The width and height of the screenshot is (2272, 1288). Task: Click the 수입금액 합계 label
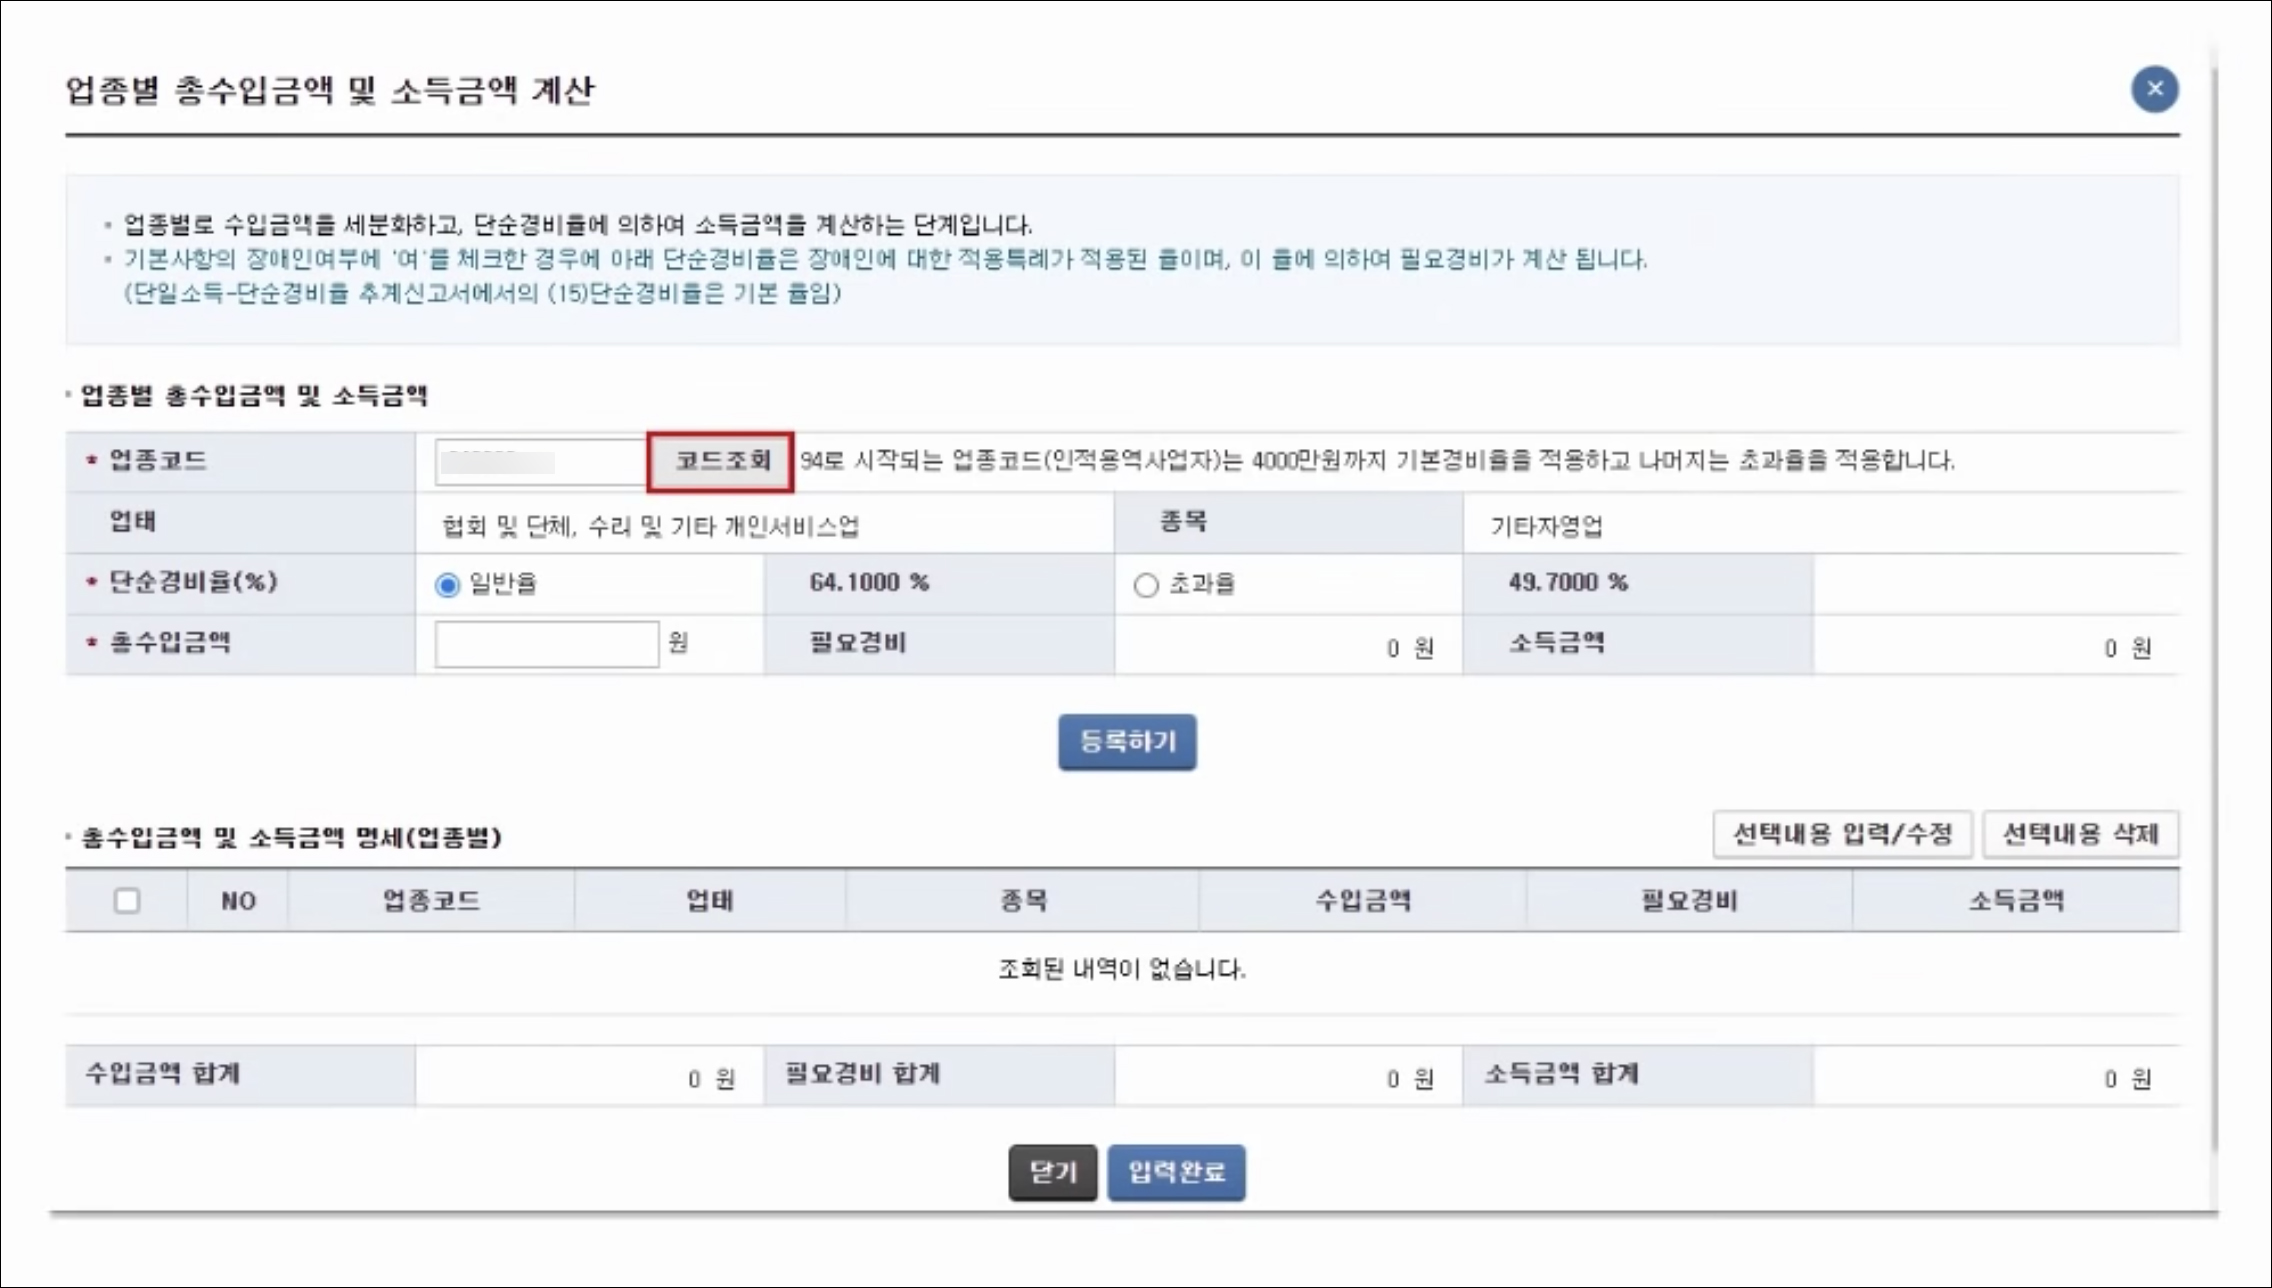click(x=163, y=1074)
